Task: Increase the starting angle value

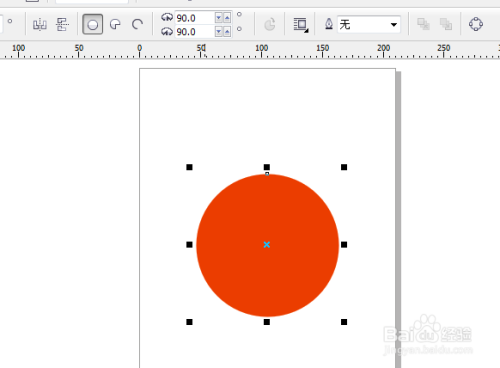Action: (227, 18)
